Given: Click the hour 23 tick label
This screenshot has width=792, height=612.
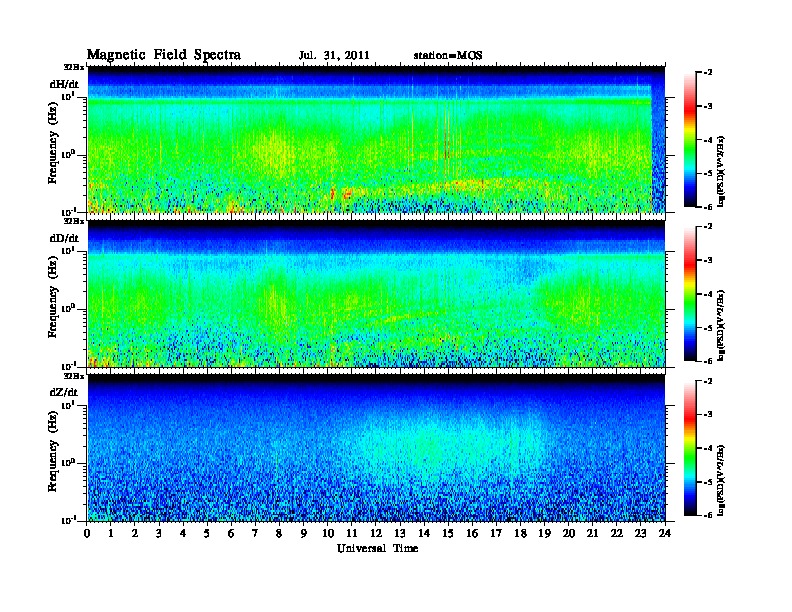Looking at the screenshot, I should (x=640, y=533).
